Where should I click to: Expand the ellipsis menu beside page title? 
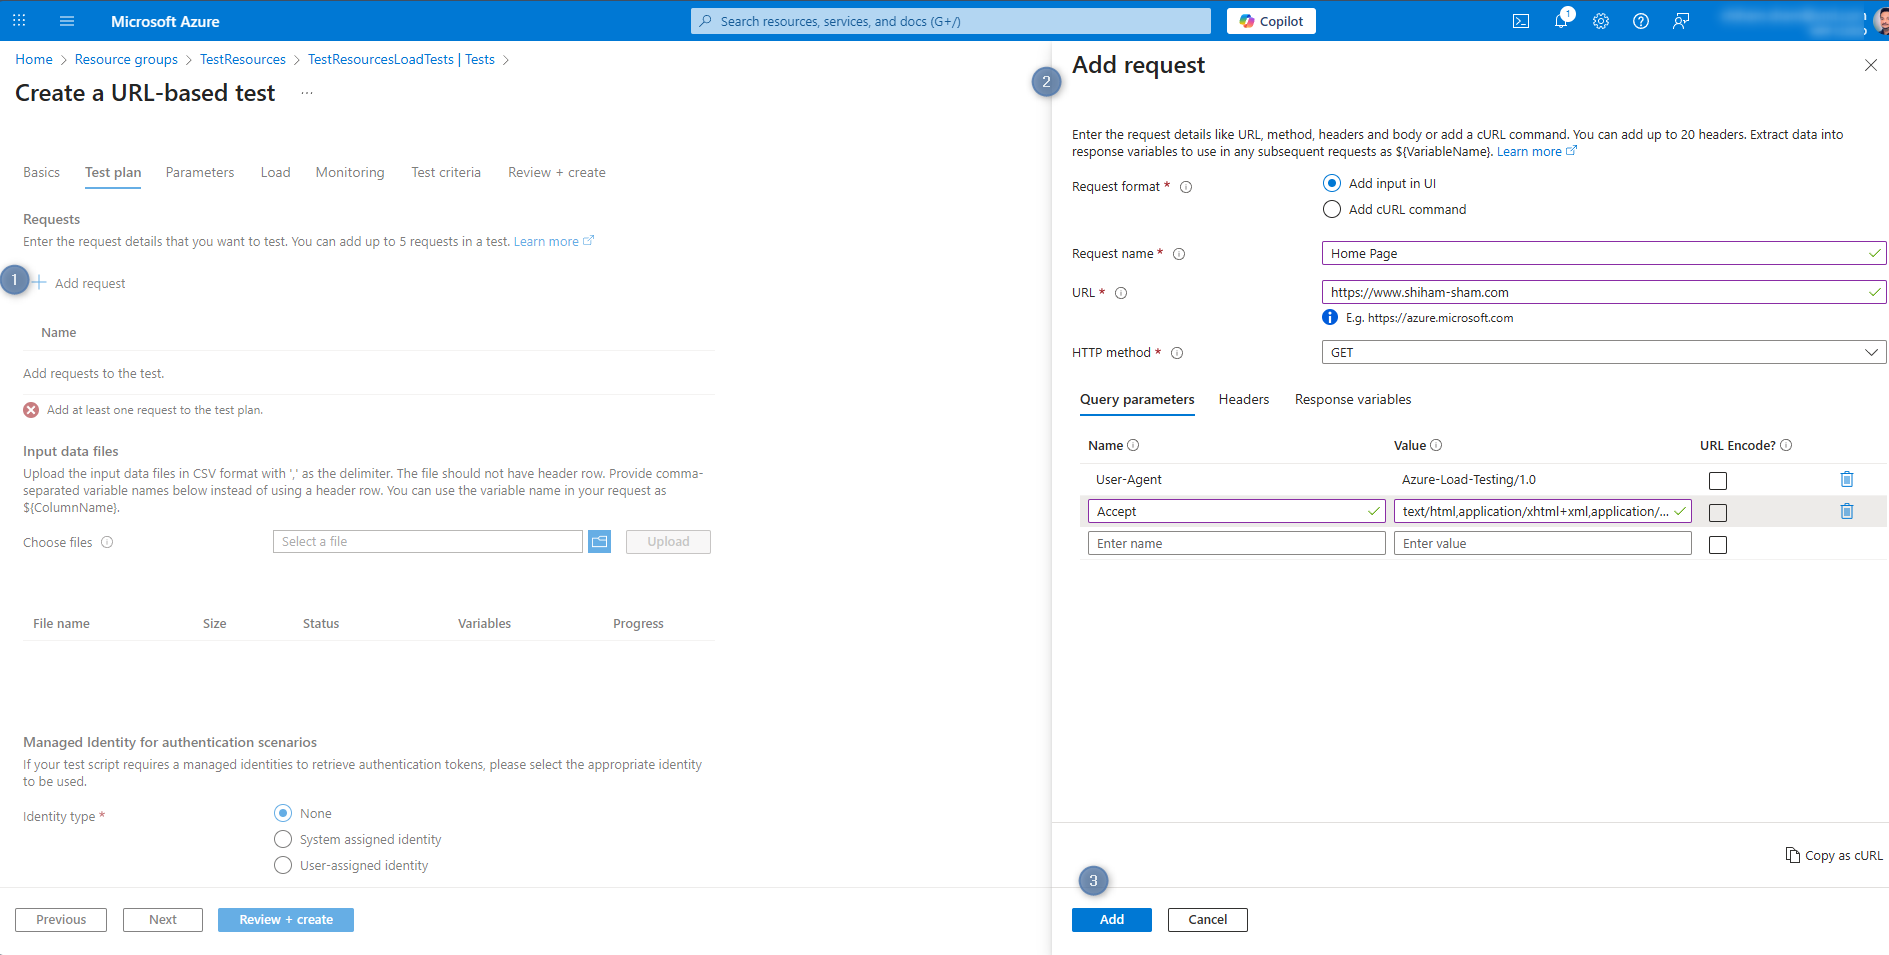click(x=307, y=93)
